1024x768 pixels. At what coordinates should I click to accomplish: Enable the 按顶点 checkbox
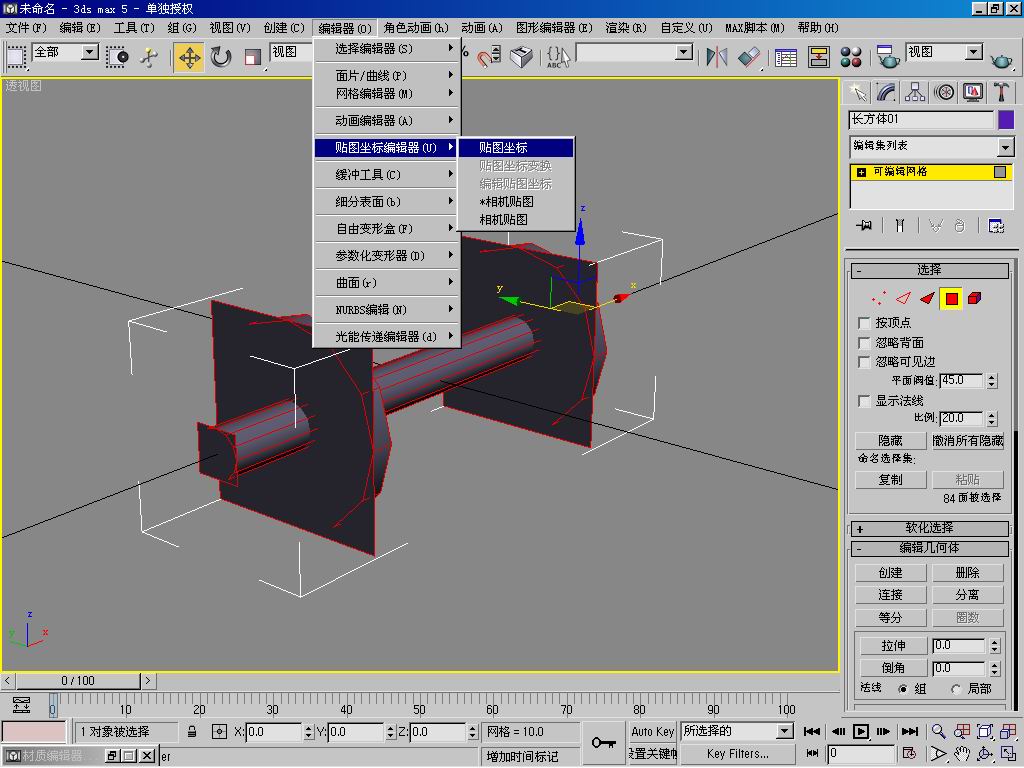pos(865,323)
